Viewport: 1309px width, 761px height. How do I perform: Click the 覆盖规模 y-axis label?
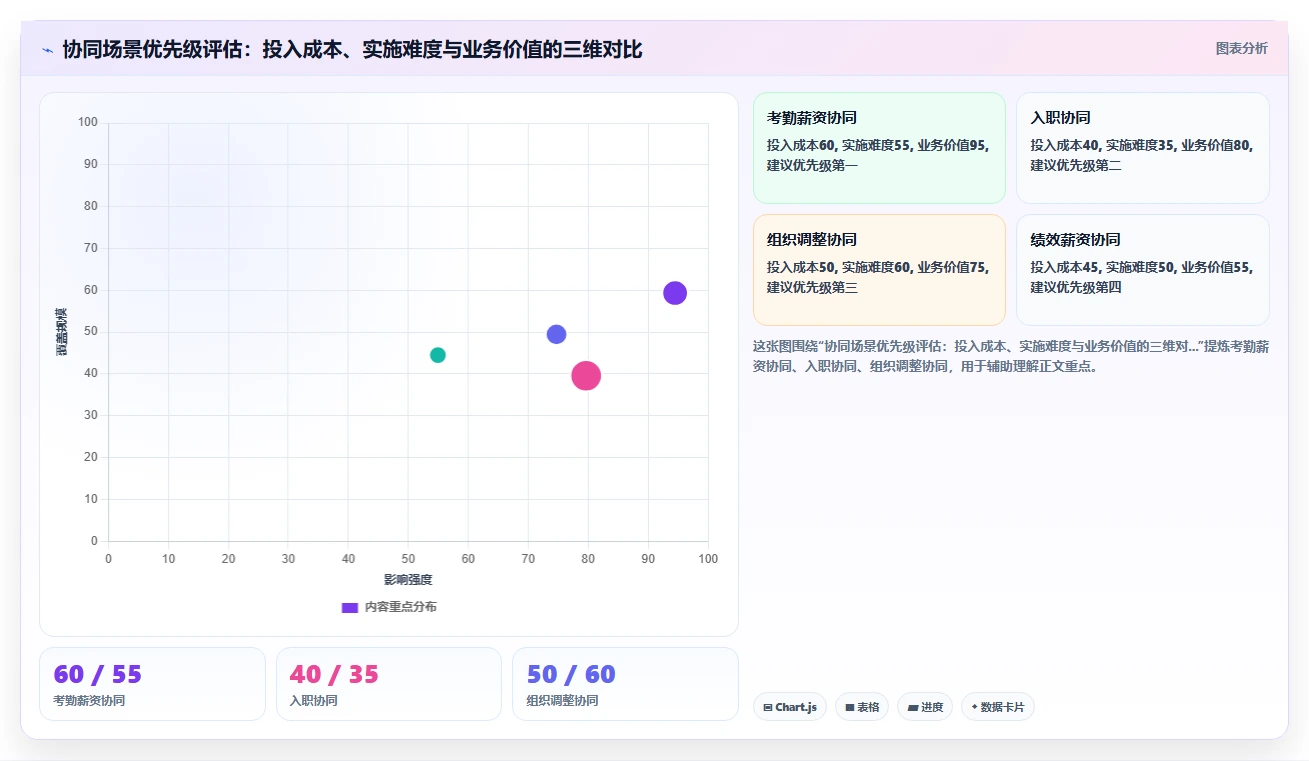62,332
